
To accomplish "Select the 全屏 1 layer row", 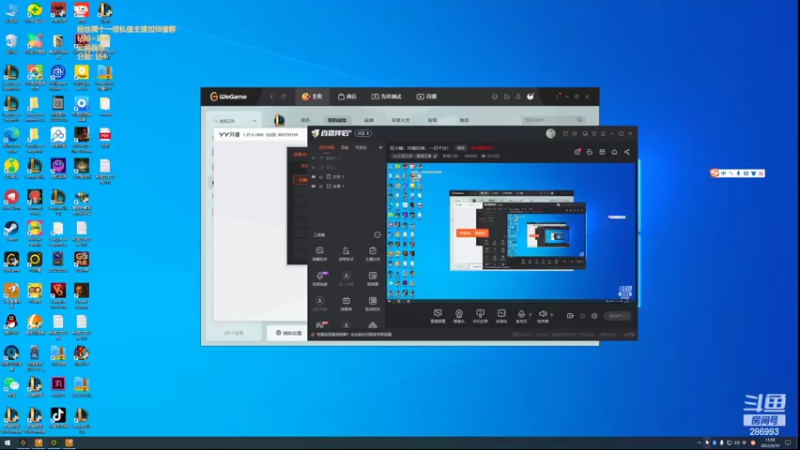I will 346,186.
